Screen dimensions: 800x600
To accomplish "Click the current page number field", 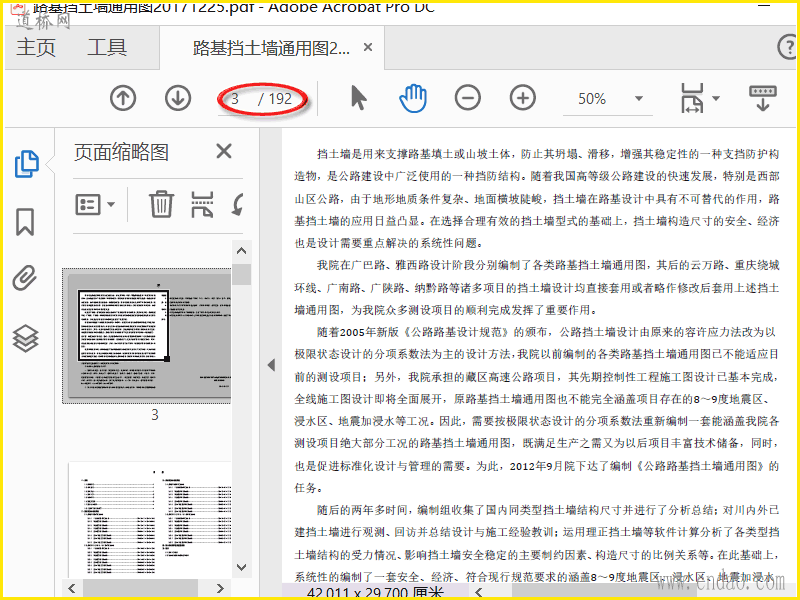I will tap(235, 98).
